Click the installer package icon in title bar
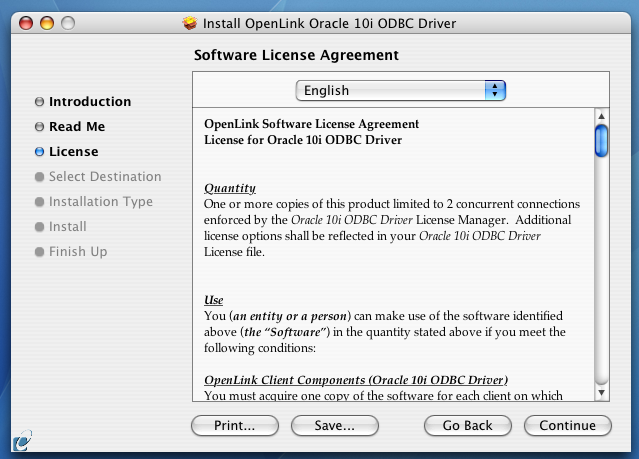 point(189,23)
